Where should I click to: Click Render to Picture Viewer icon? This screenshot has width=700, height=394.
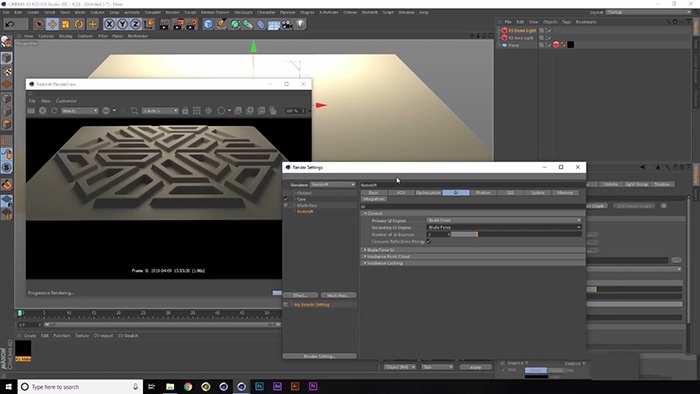pyautogui.click(x=178, y=24)
